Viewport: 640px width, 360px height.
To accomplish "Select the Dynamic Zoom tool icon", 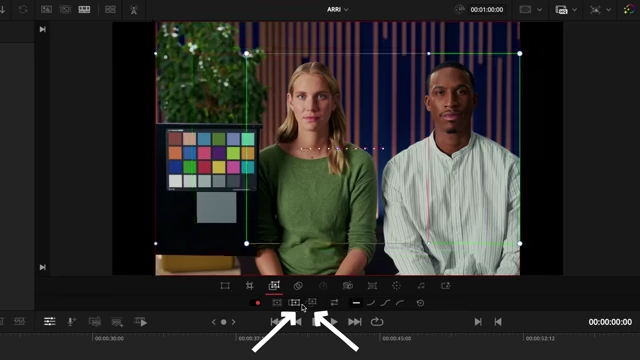I will tap(274, 285).
